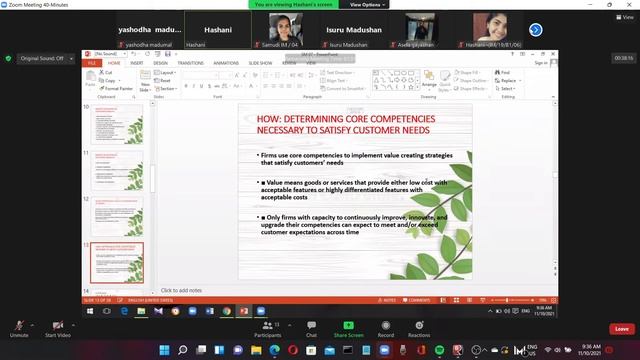Start Video in Zoom controls
The image size is (640, 360).
click(58, 329)
